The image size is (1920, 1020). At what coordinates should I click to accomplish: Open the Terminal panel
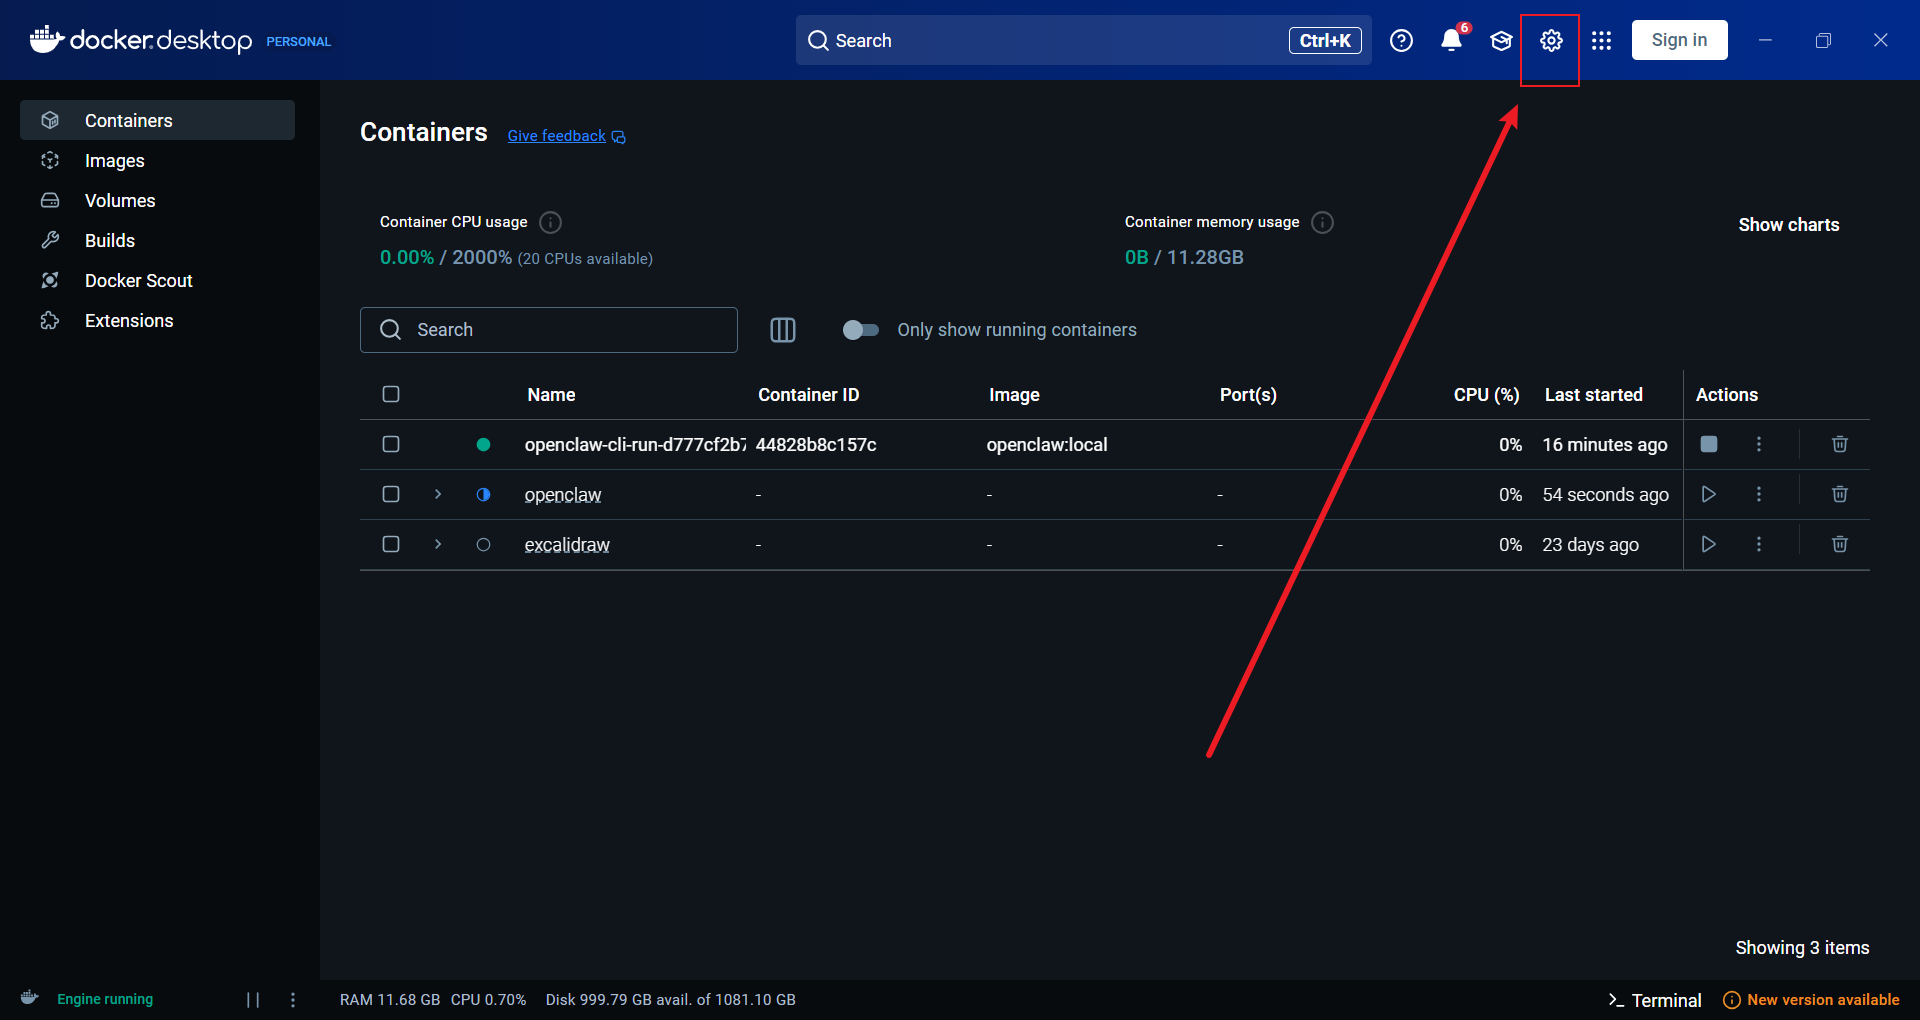coord(1655,1000)
